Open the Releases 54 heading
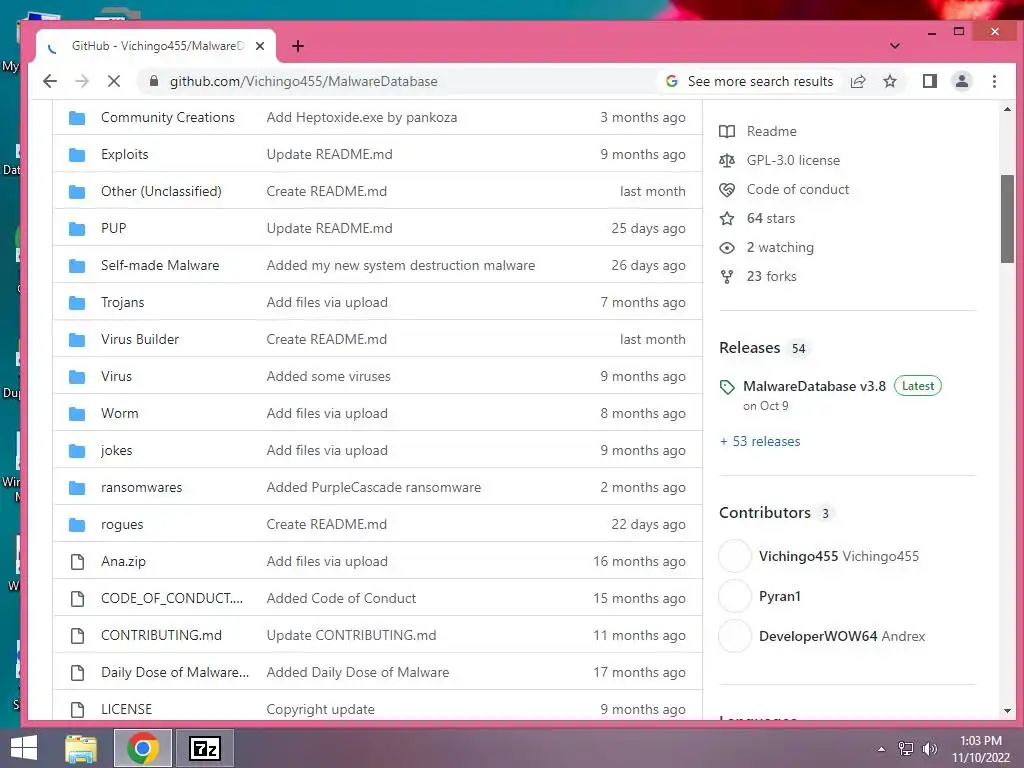The image size is (1024, 768). 763,348
